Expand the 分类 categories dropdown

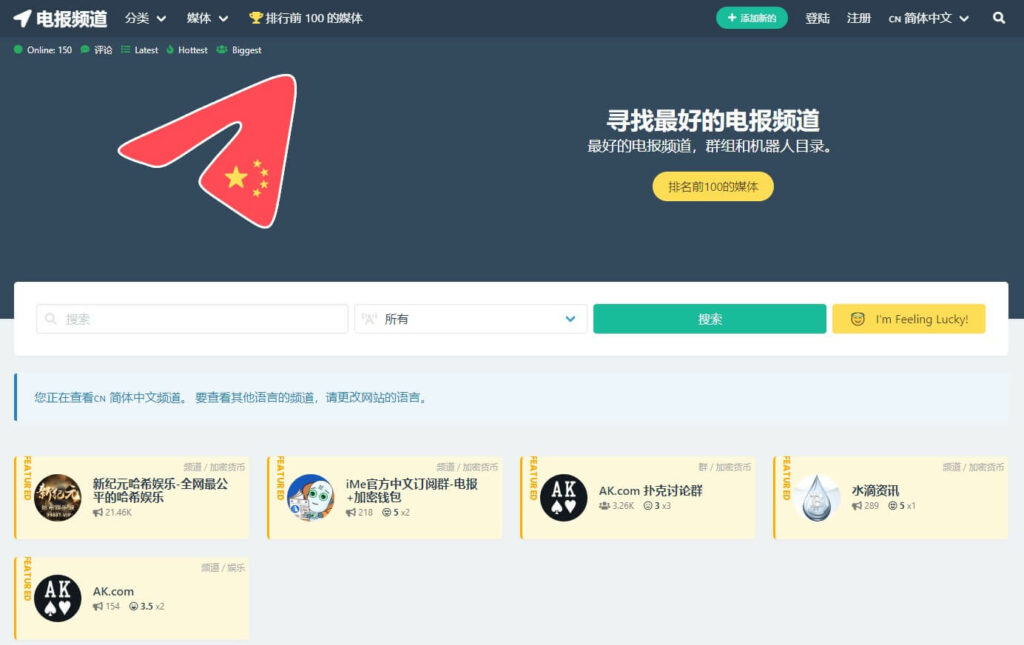coord(145,18)
